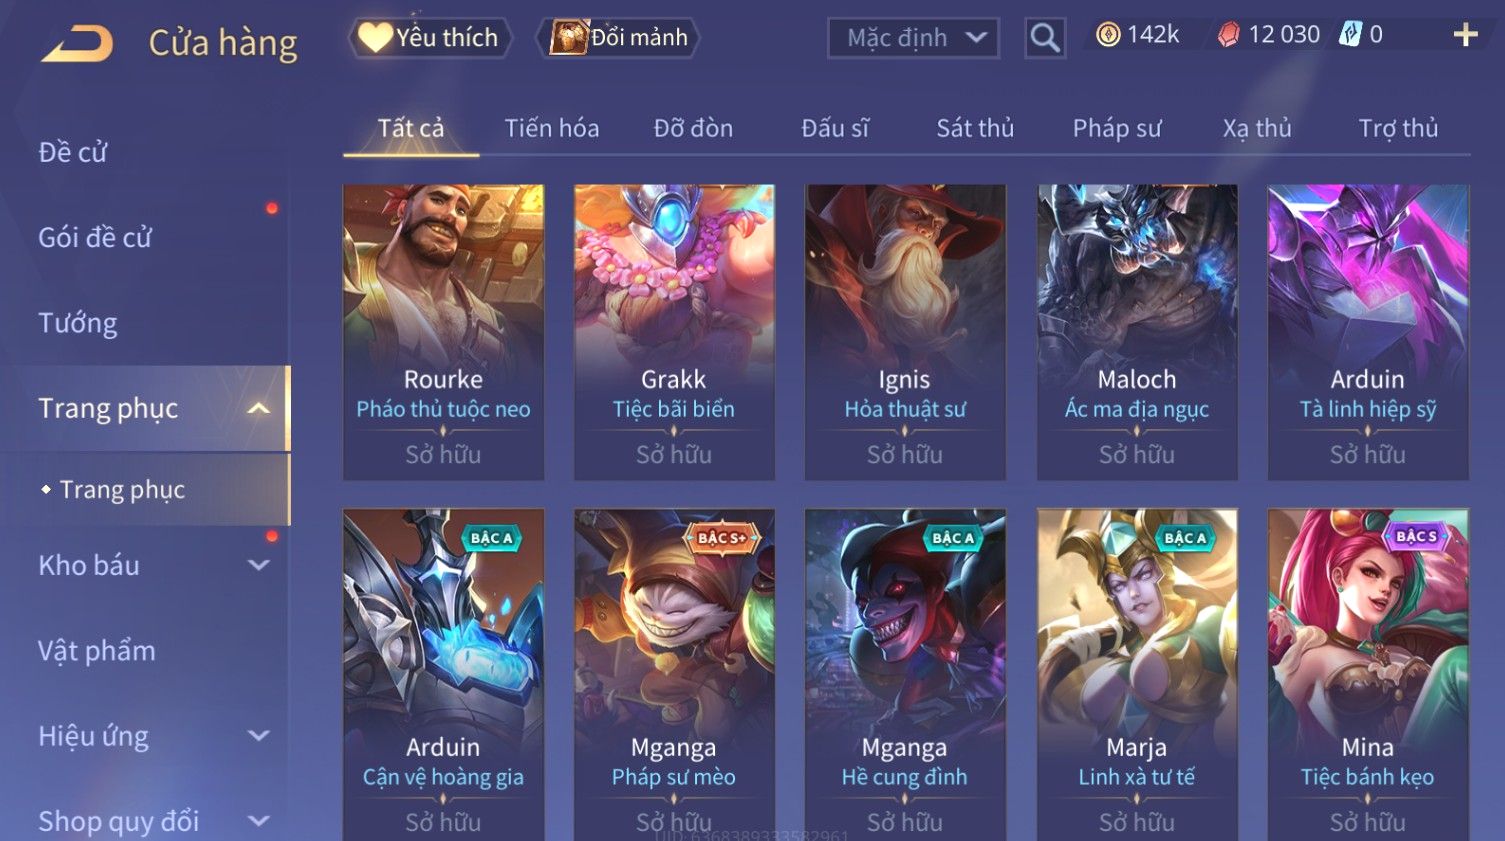Expand the Kho báu sidebar section
1505x841 pixels.
258,565
